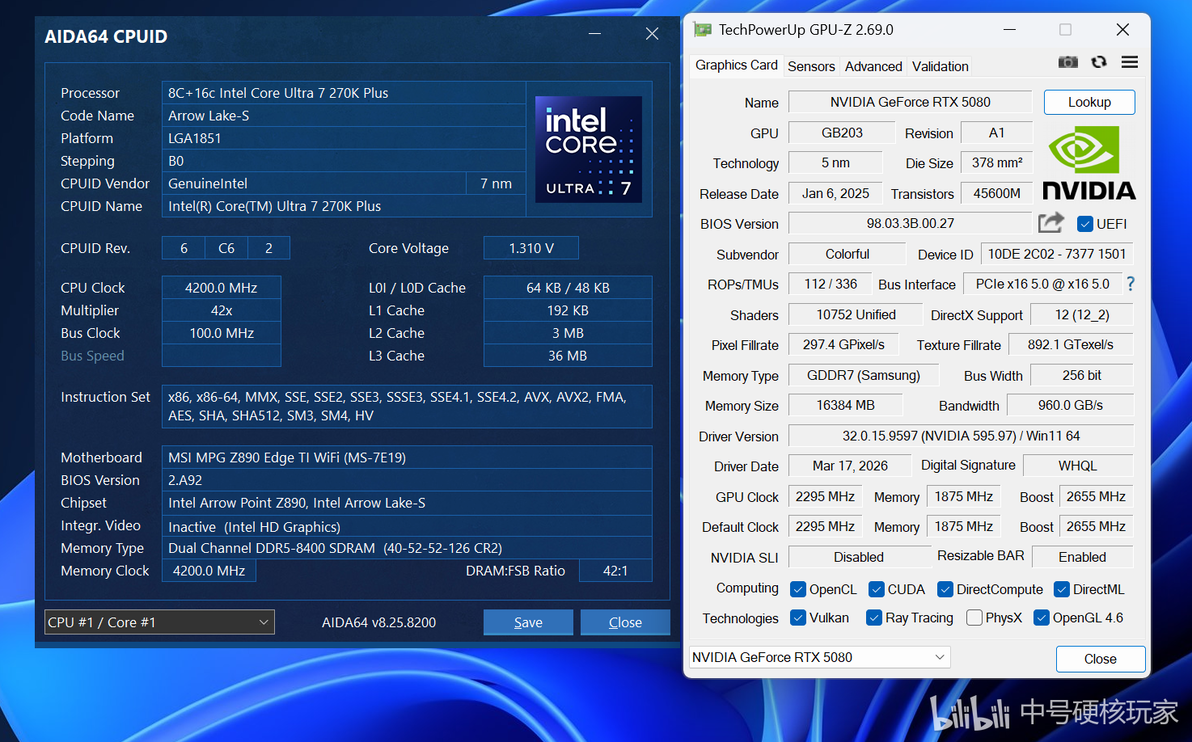Click the Bandwidth 960.0 GB/s field
1192x742 pixels.
click(x=1070, y=405)
